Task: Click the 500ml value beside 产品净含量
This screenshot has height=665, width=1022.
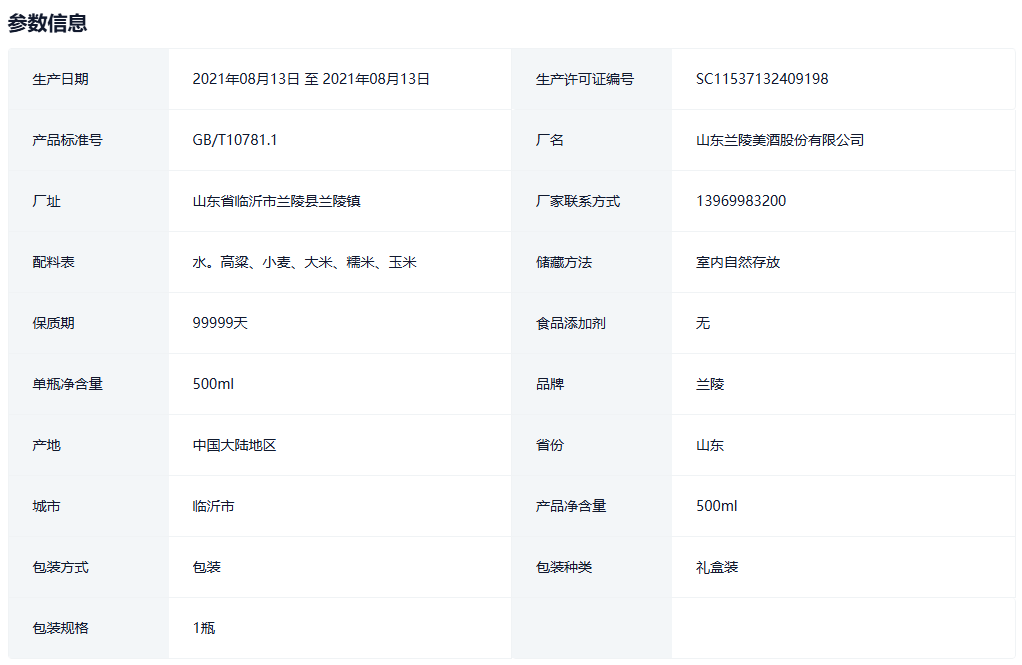Action: (x=716, y=506)
